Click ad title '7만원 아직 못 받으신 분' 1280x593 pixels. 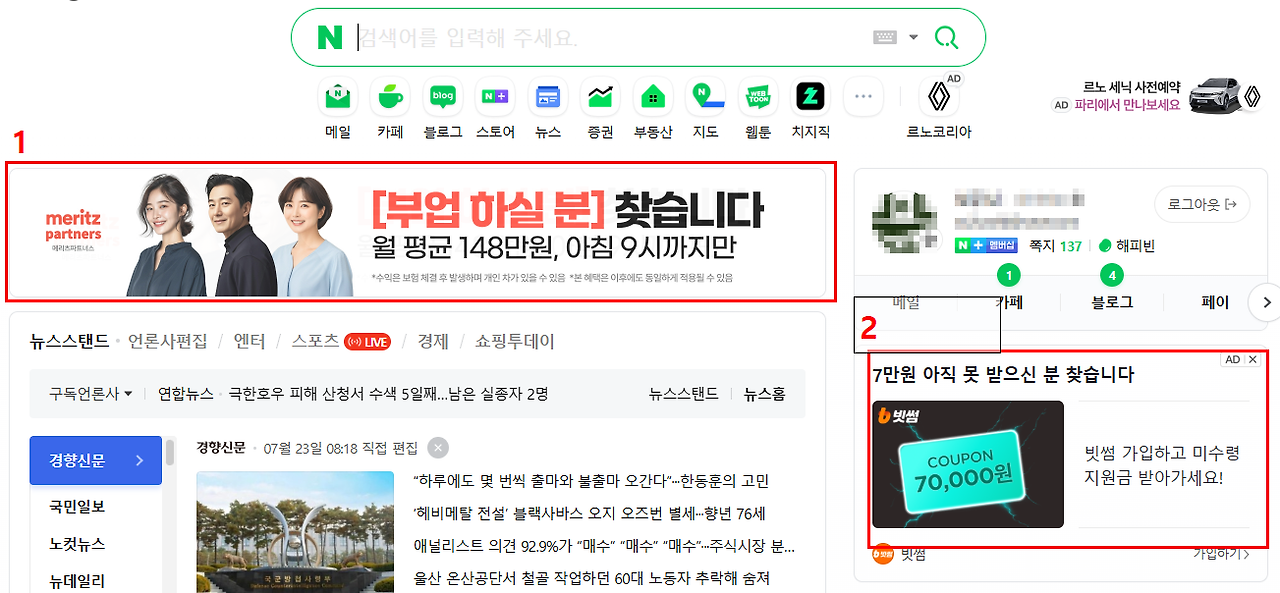point(1003,375)
